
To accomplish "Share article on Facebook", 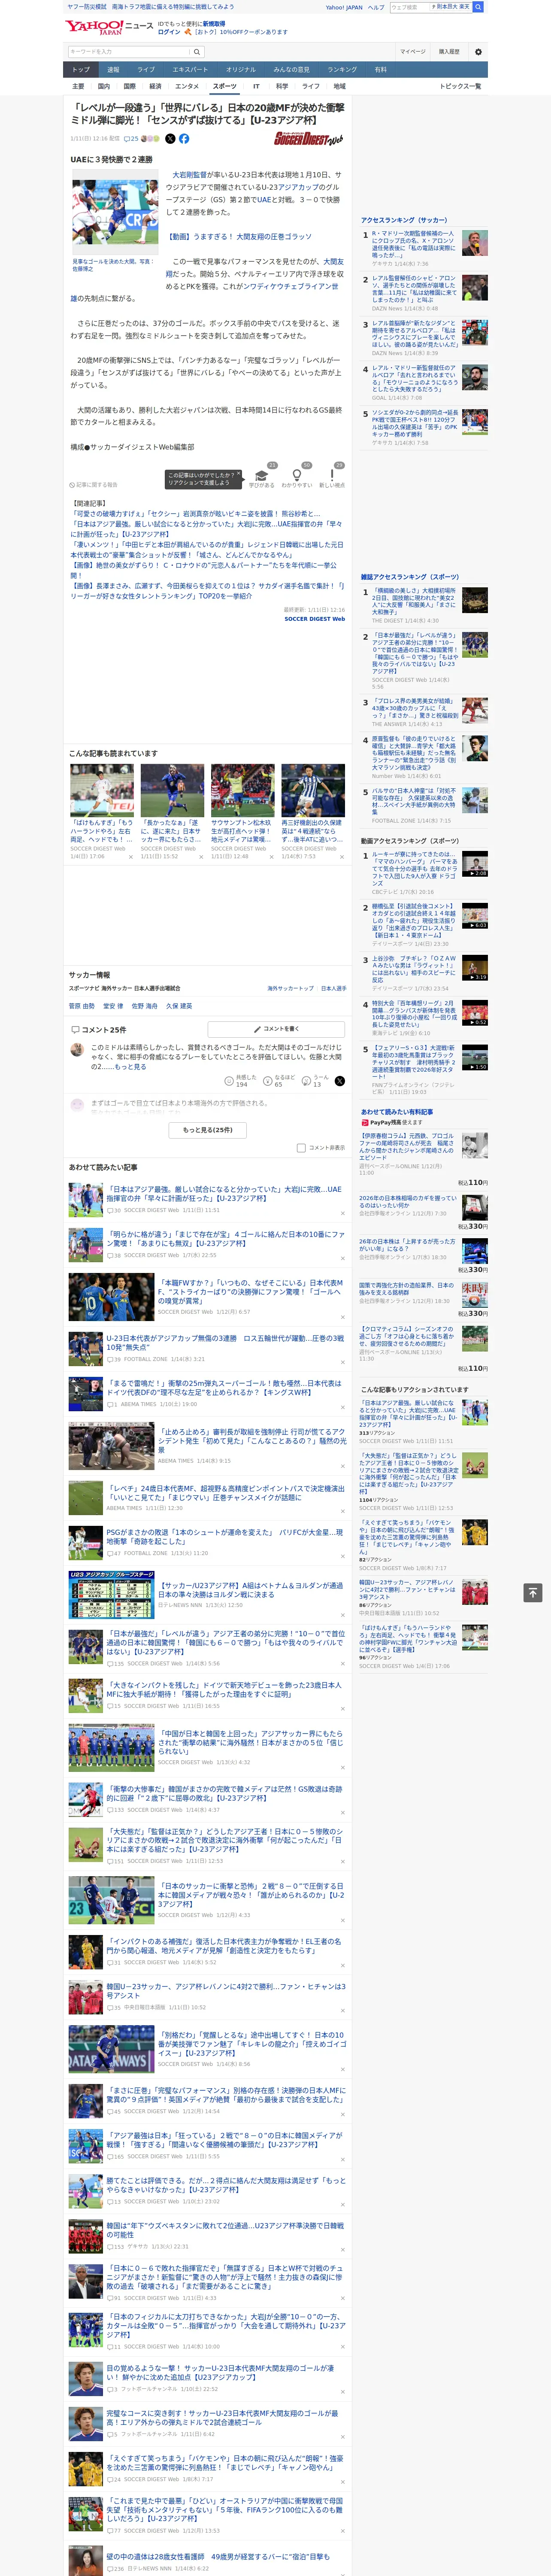I will pos(184,139).
